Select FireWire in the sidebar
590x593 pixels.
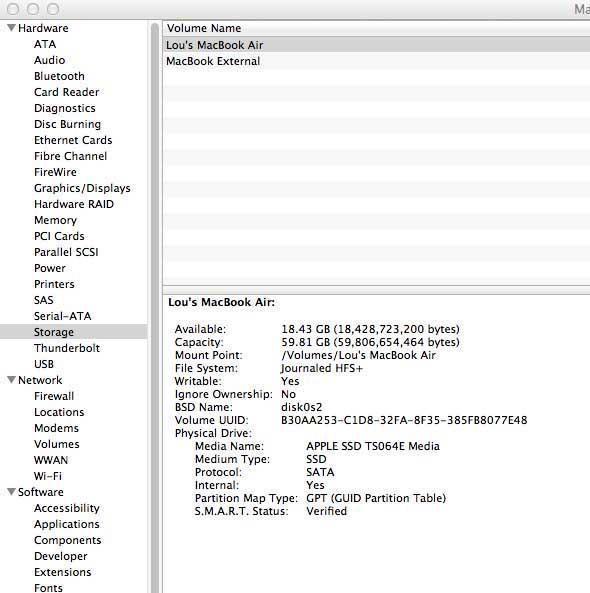coord(55,172)
